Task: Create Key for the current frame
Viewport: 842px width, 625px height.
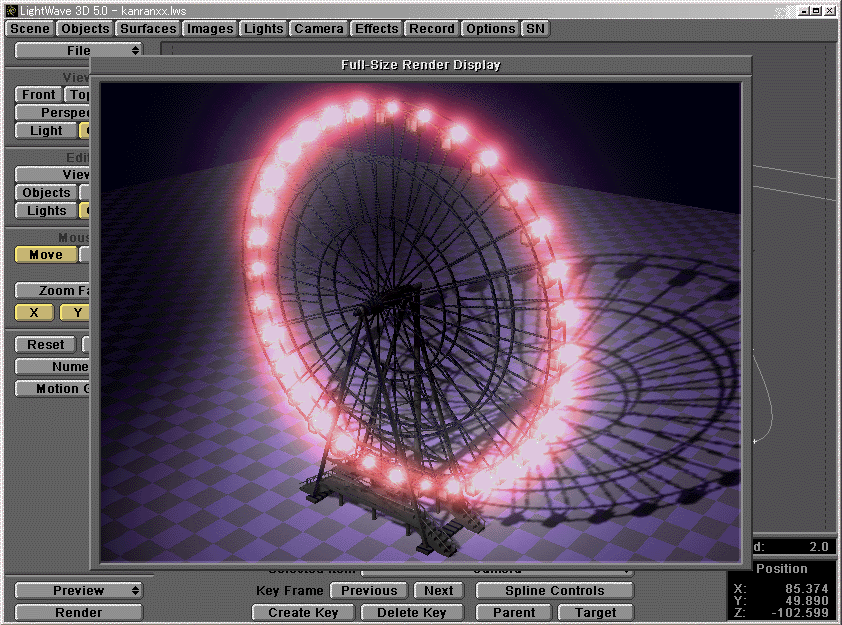Action: pos(302,612)
